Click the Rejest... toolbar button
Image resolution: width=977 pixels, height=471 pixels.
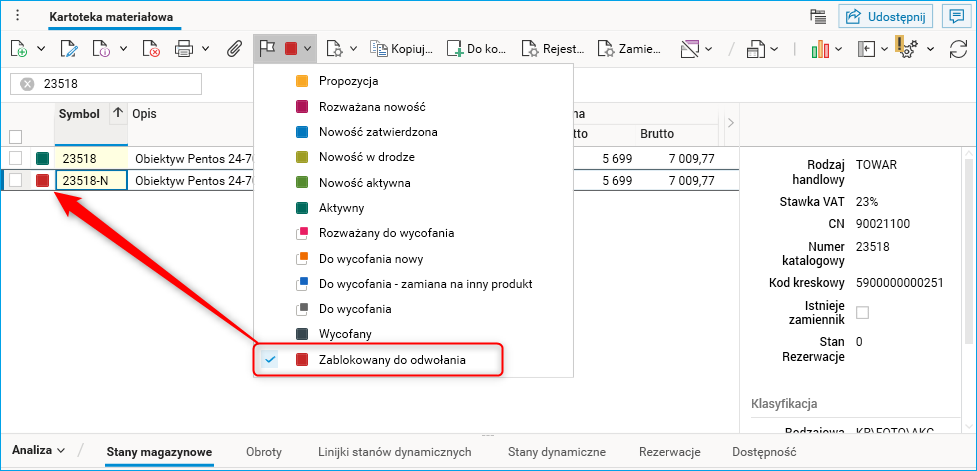[x=553, y=49]
